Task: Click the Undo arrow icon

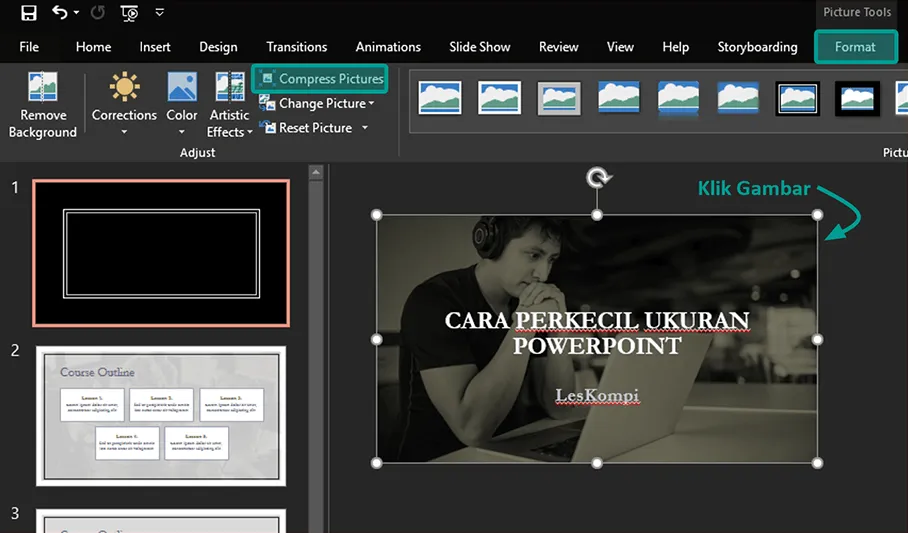Action: pyautogui.click(x=59, y=12)
